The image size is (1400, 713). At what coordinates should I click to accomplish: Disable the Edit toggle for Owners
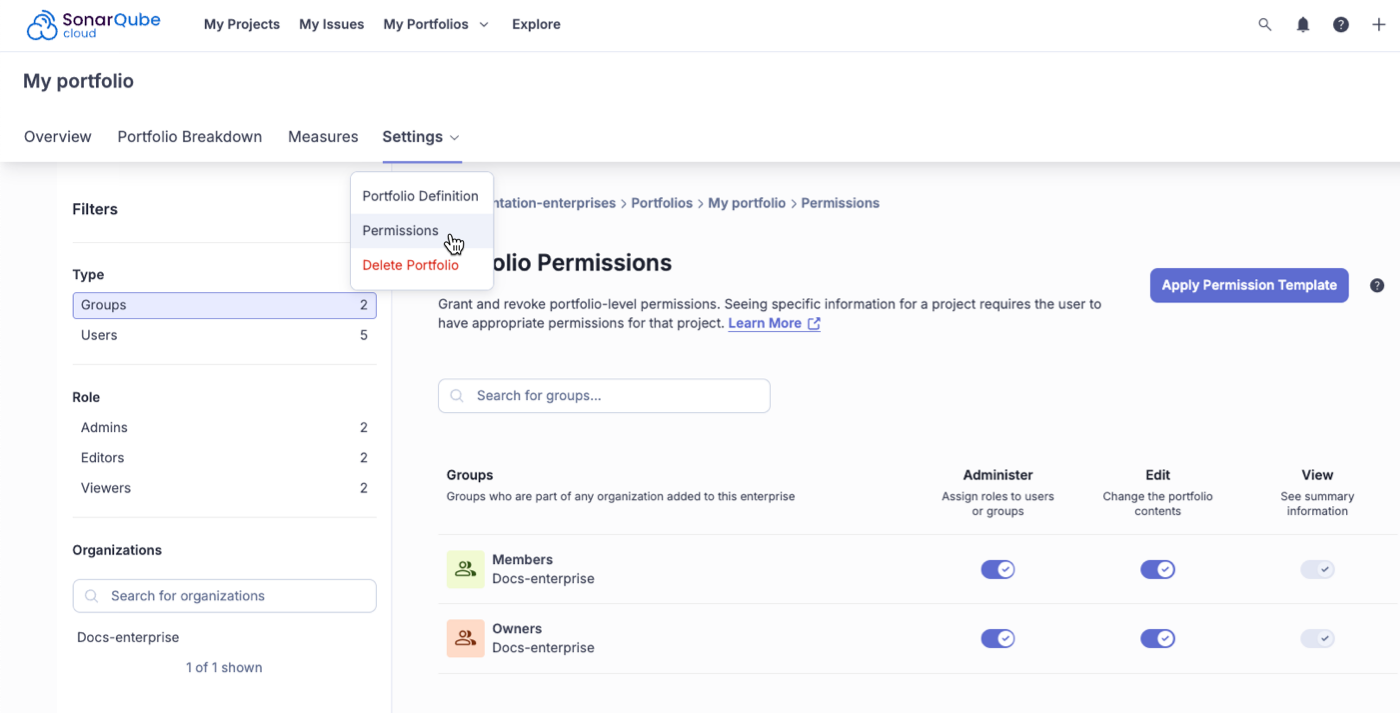(x=1157, y=637)
